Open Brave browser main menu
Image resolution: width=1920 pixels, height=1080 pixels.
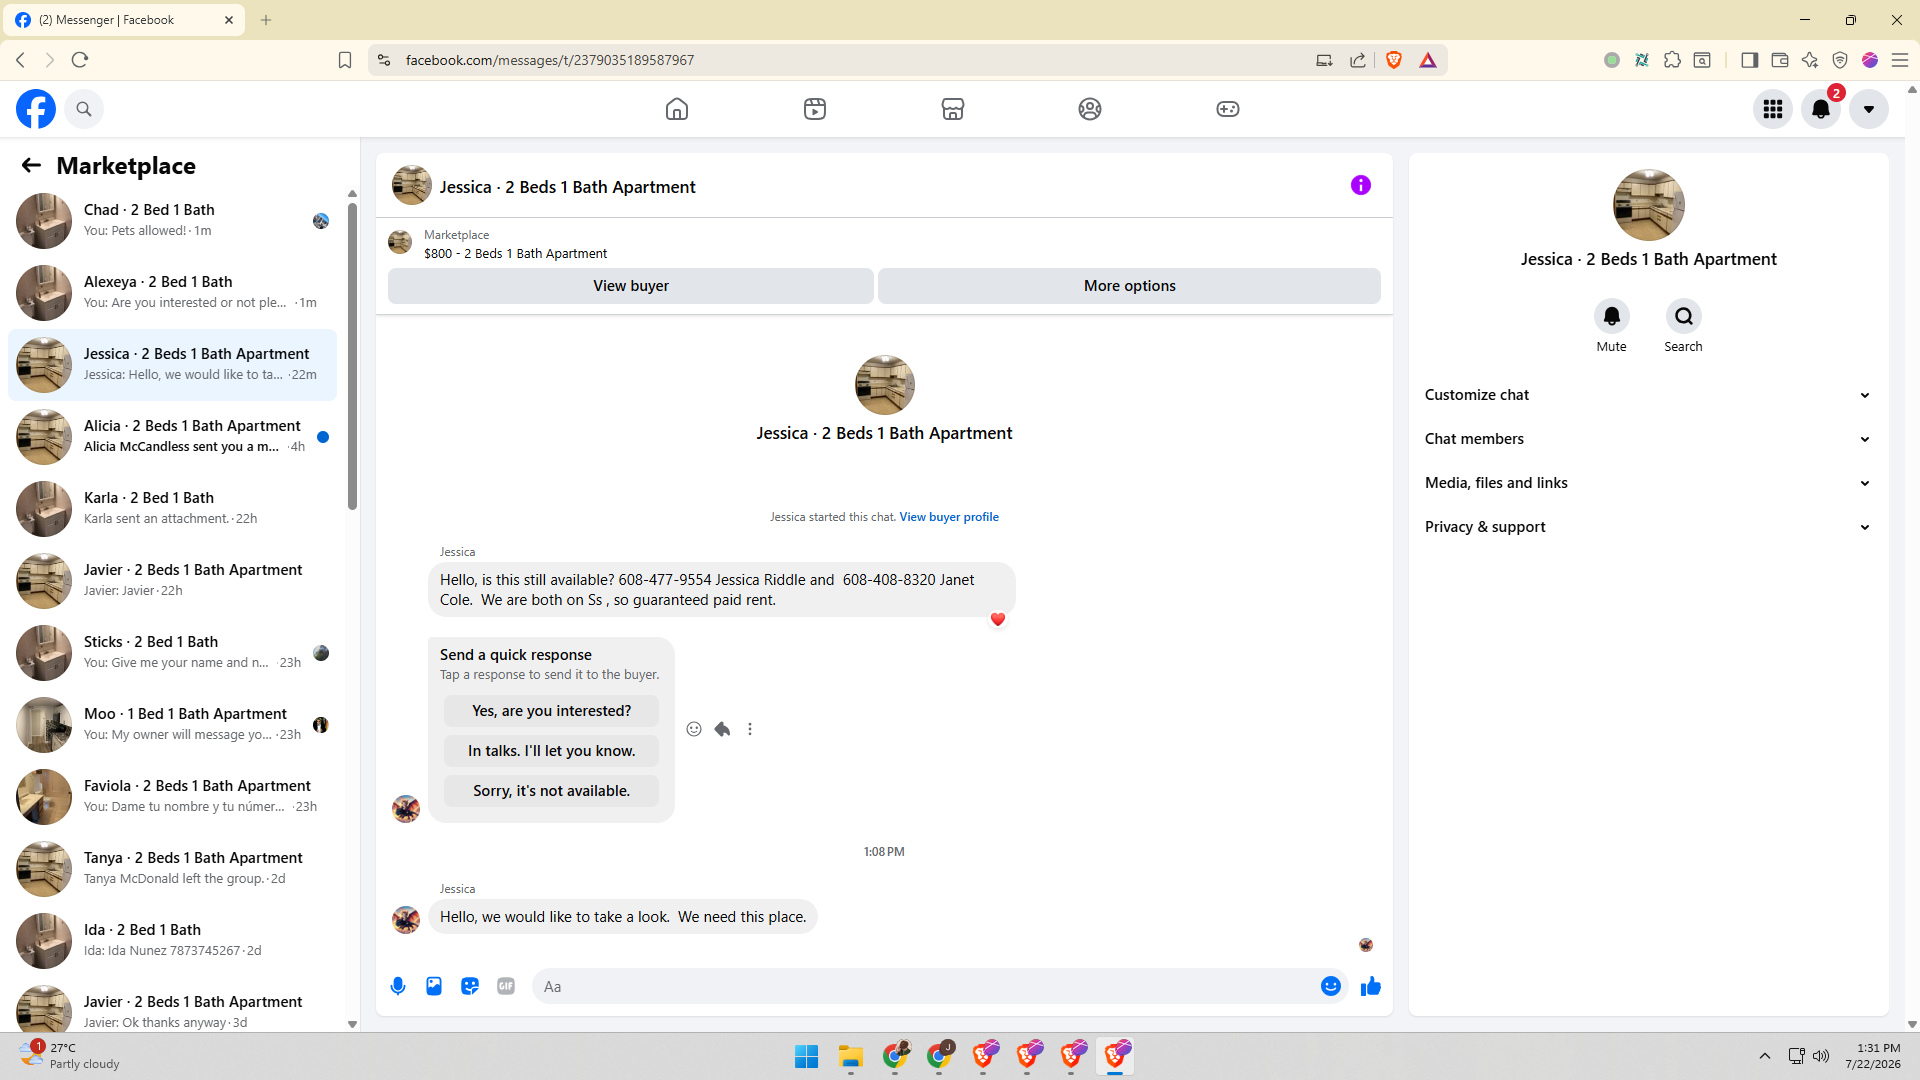tap(1900, 60)
